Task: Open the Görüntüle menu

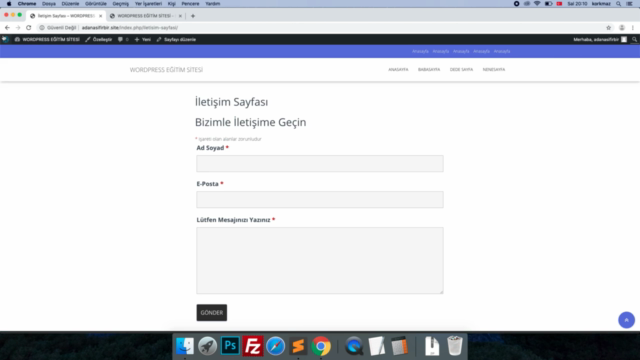Action: 96,4
